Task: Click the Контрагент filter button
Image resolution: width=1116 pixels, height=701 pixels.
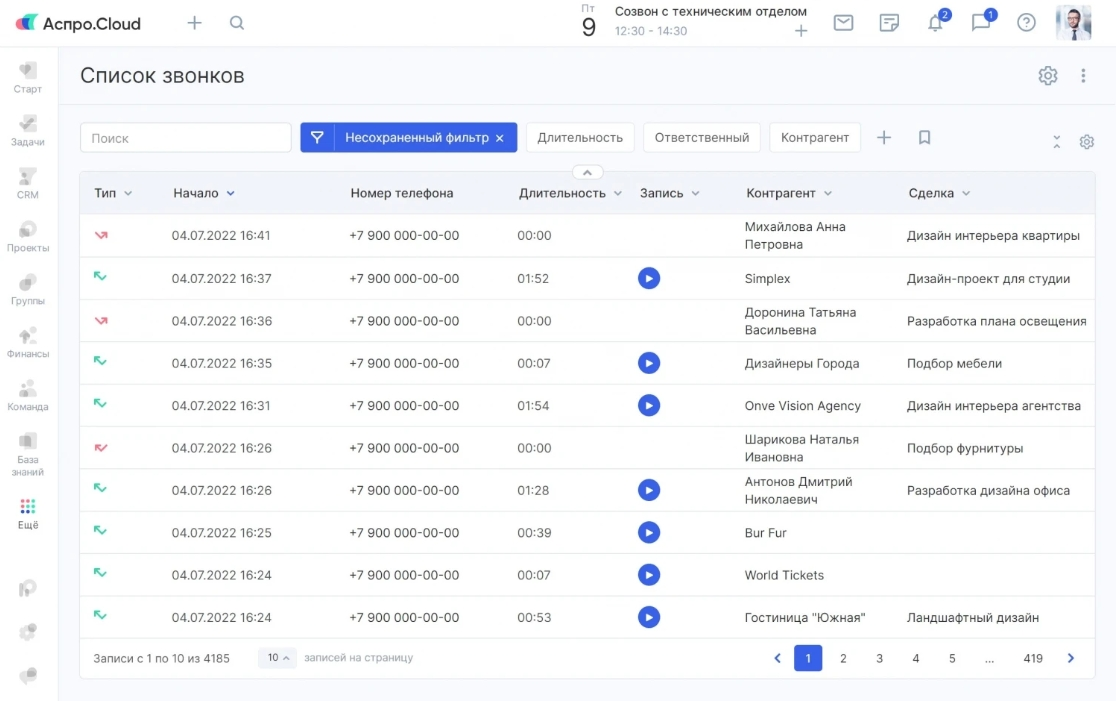Action: pyautogui.click(x=815, y=138)
